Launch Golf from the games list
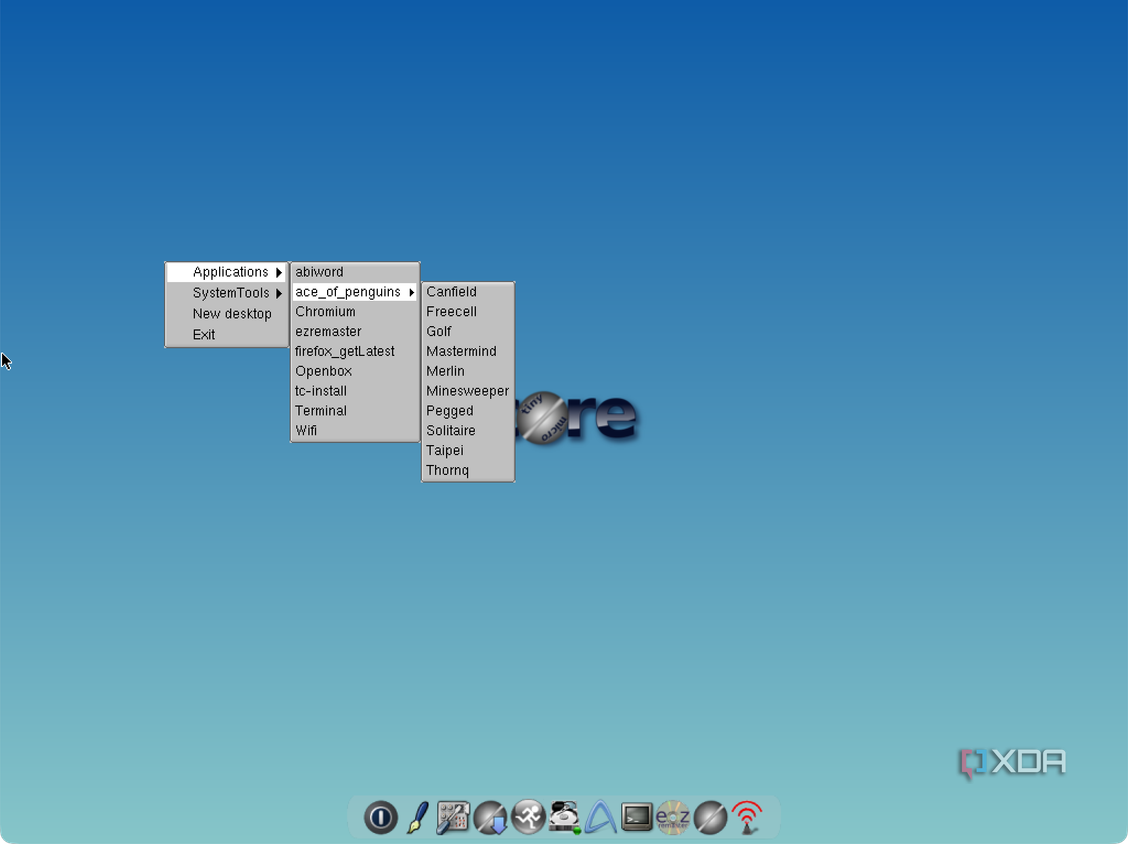1128x844 pixels. (x=468, y=331)
